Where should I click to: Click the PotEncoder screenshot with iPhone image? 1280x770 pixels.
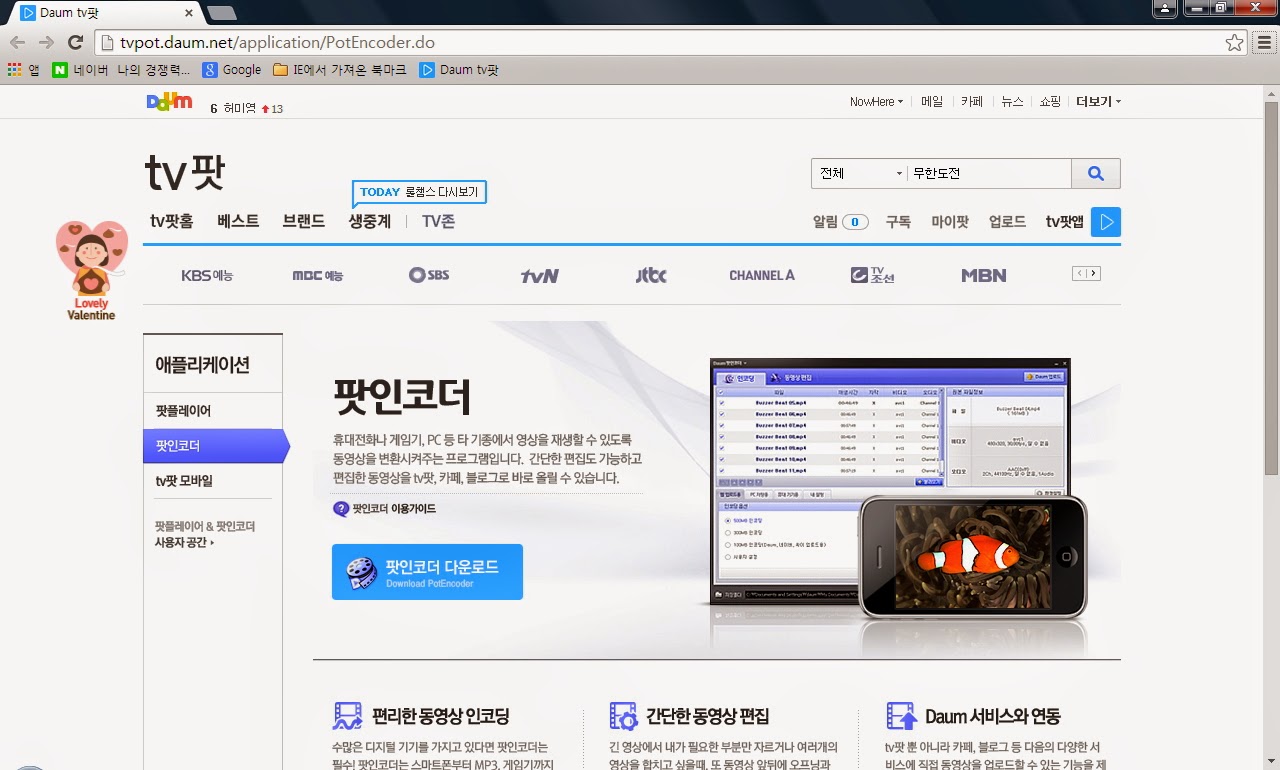point(898,490)
